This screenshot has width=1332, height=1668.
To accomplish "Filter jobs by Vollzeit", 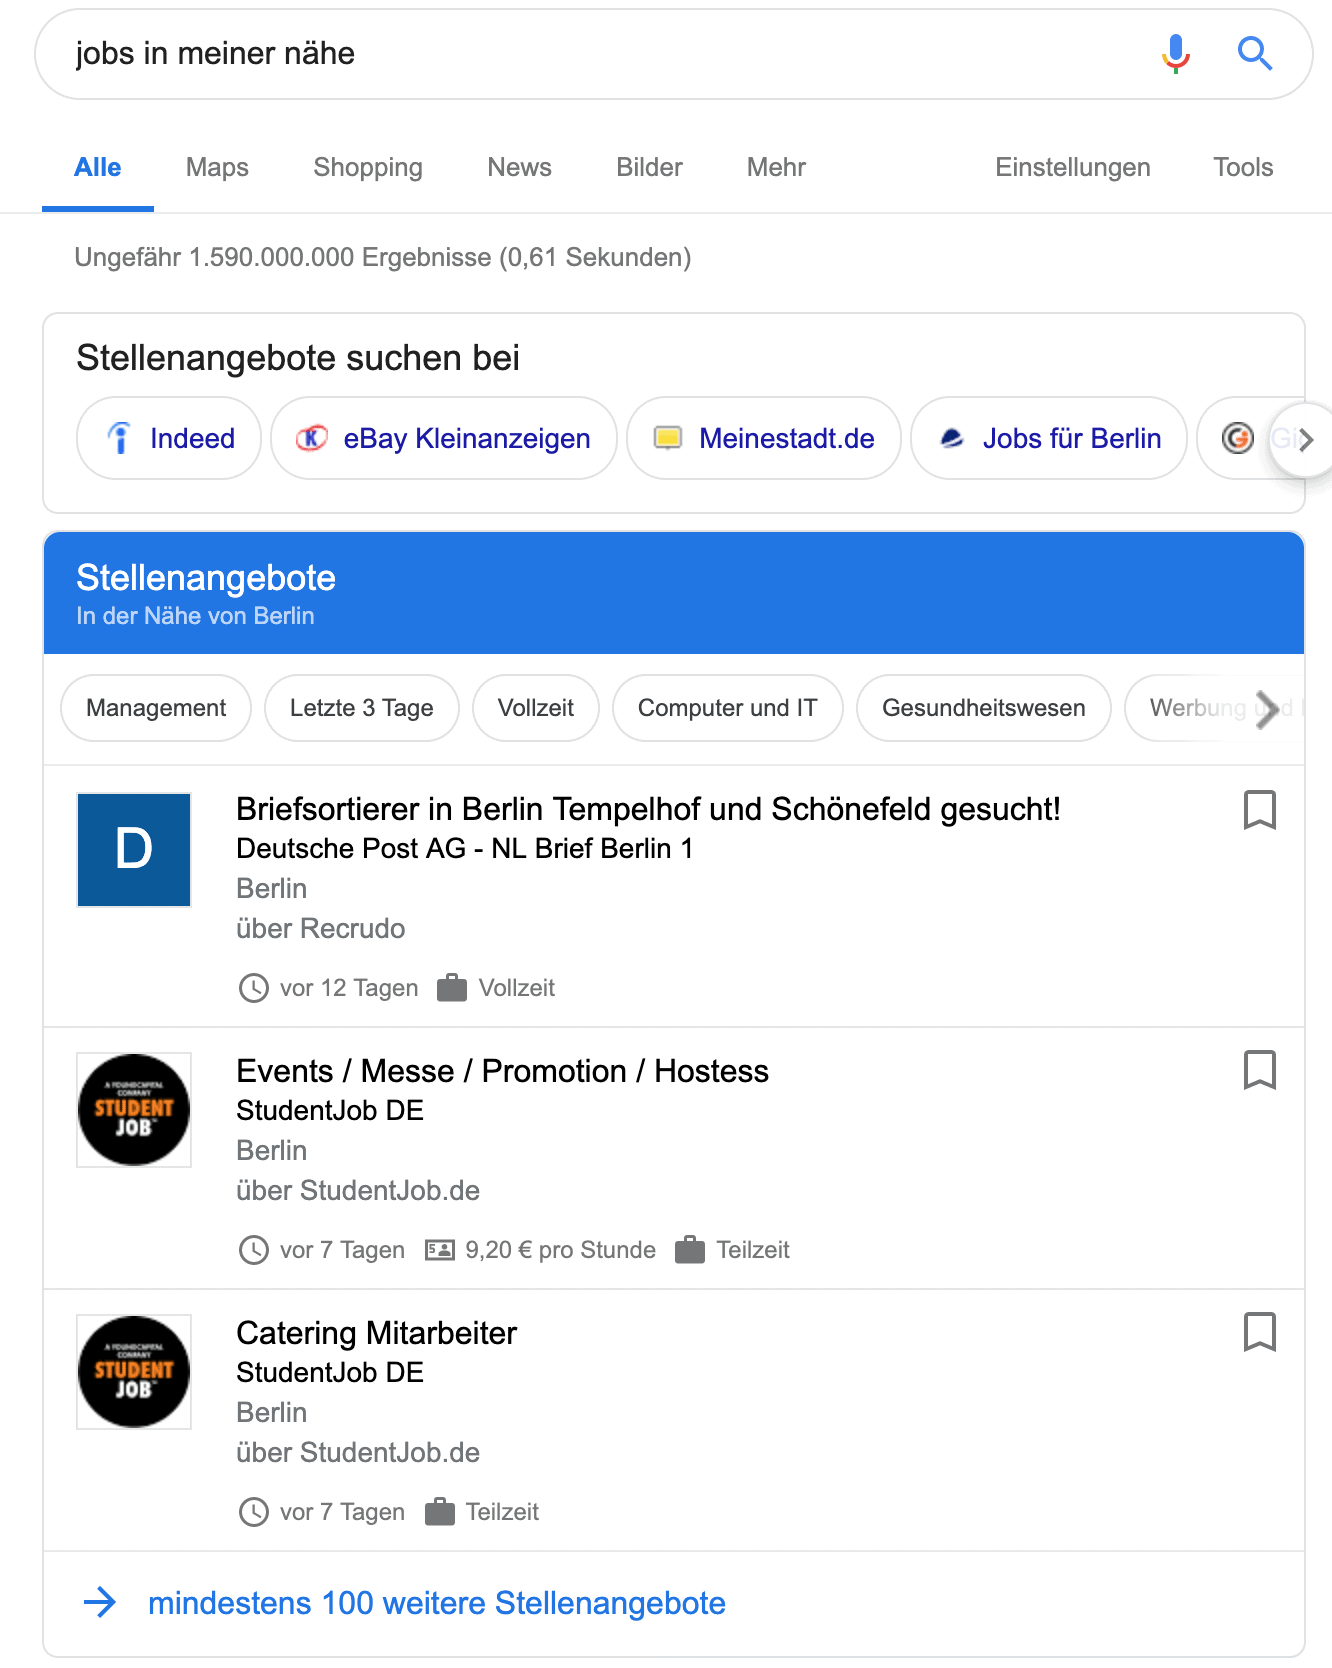I will (x=535, y=708).
